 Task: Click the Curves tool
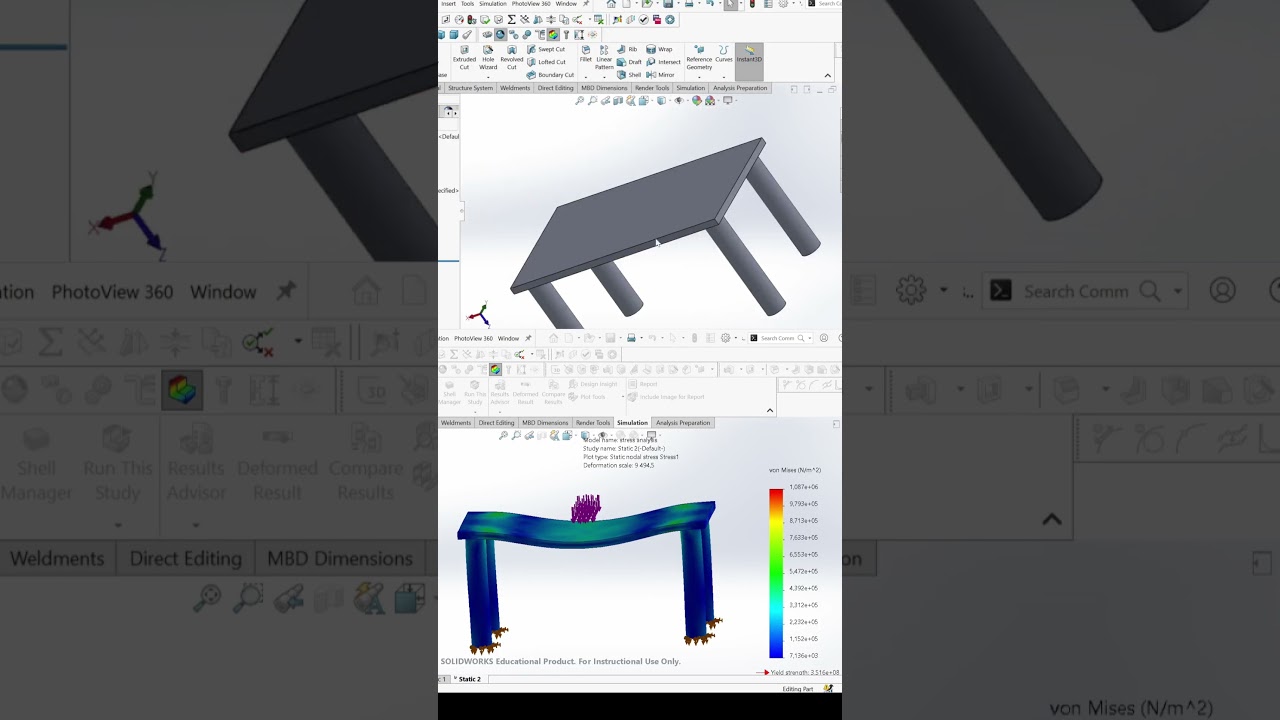click(724, 53)
